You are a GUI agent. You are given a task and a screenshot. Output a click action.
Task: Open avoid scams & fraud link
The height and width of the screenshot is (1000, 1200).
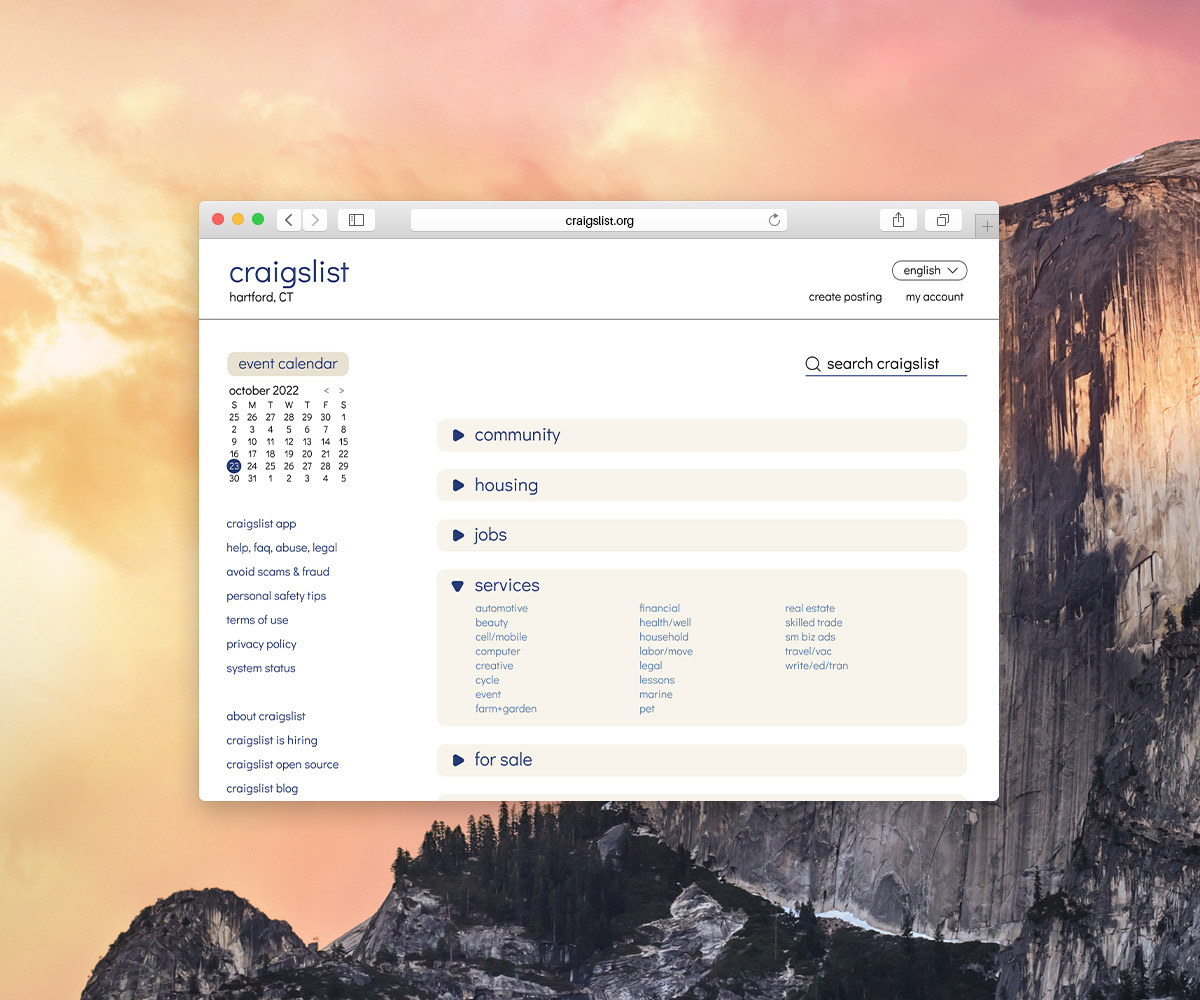pos(278,572)
